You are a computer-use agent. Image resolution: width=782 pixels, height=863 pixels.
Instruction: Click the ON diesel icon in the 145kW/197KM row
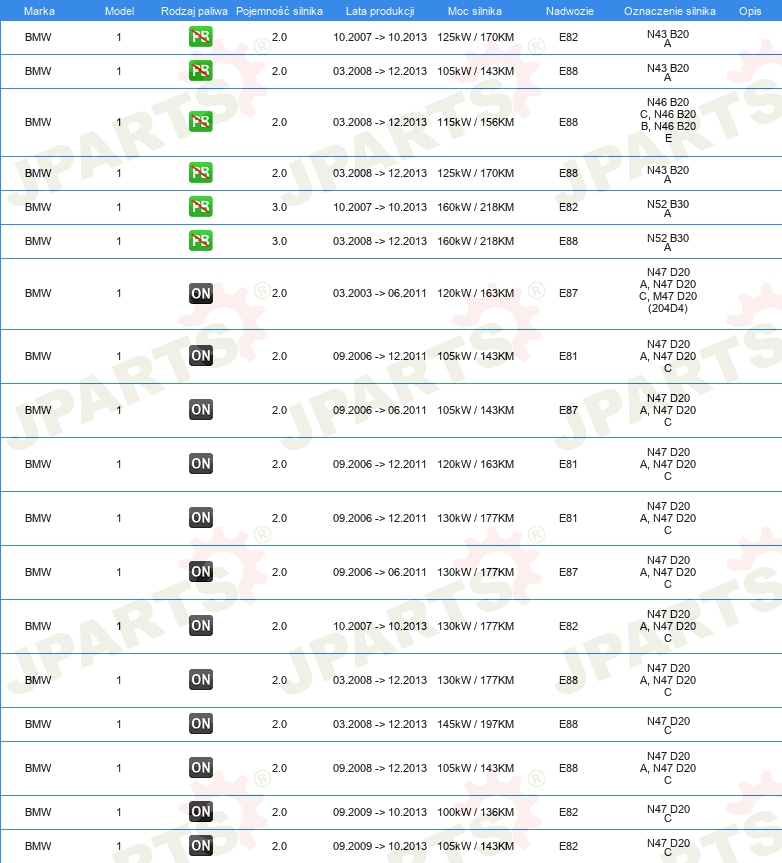[x=200, y=723]
